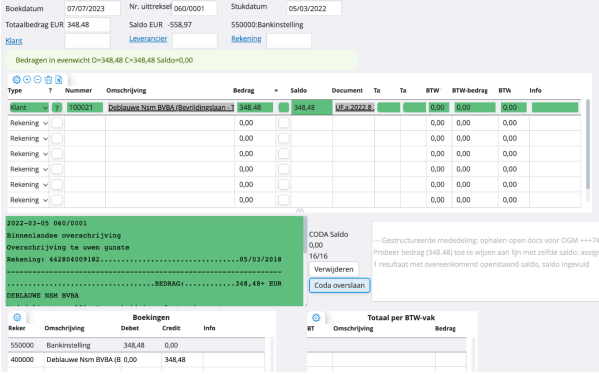Click the Document column header
This screenshot has height=374, width=599.
(x=347, y=91)
